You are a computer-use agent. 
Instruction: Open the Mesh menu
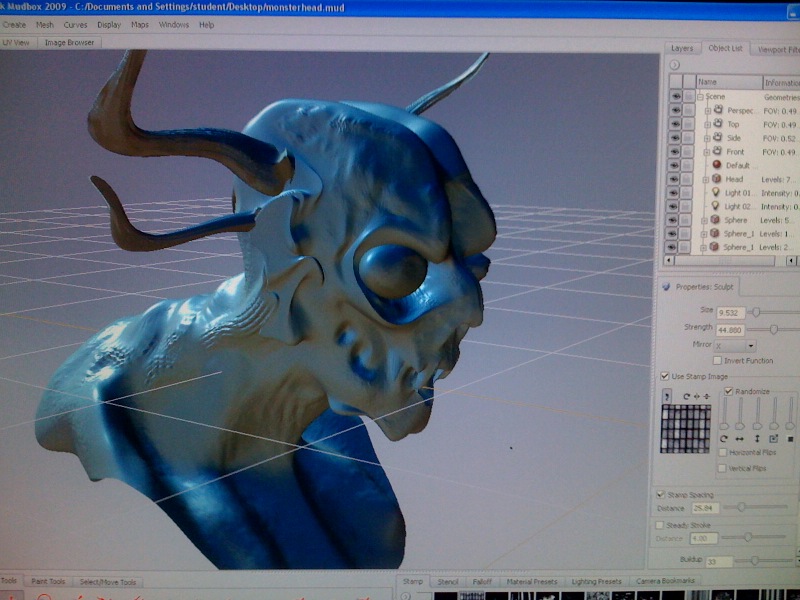pos(45,24)
